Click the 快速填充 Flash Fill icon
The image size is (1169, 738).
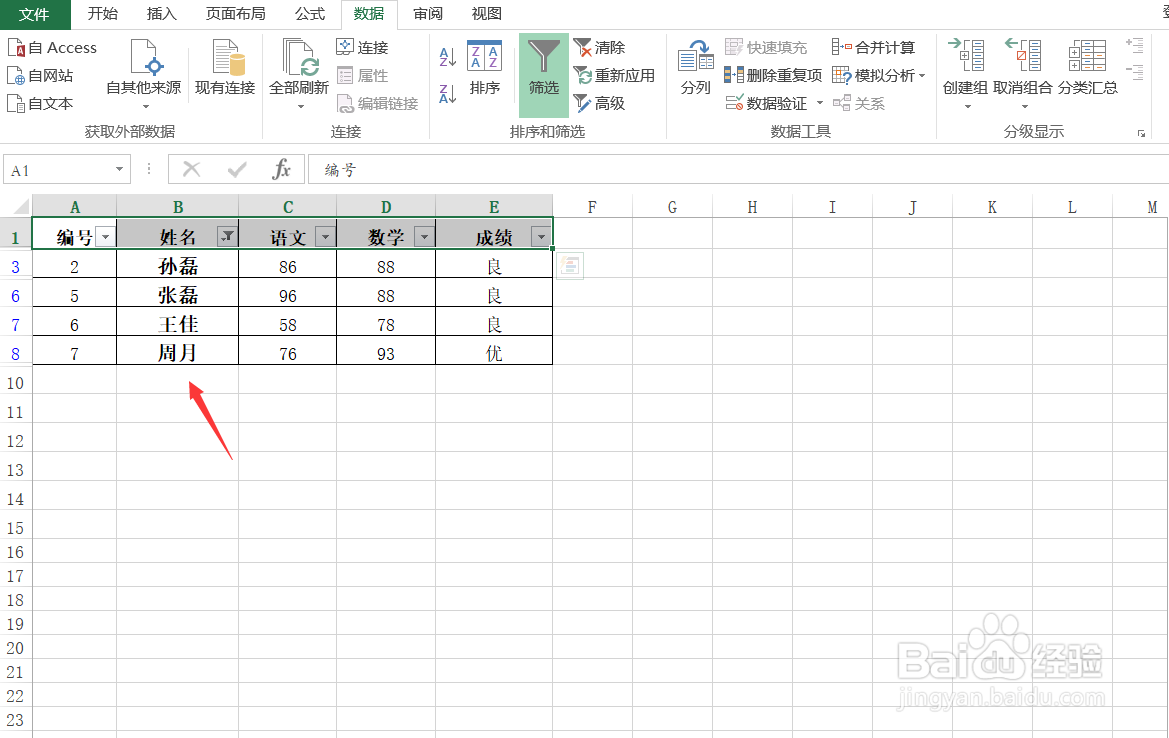click(x=768, y=47)
